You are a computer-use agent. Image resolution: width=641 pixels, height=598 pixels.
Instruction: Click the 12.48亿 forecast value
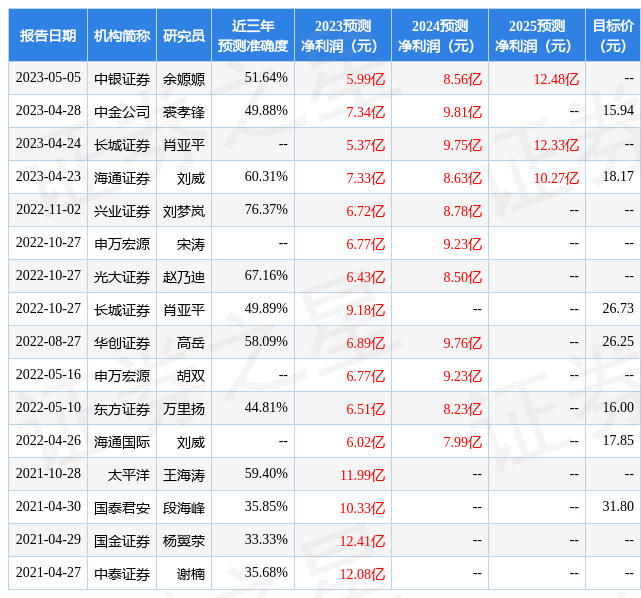[x=556, y=78]
